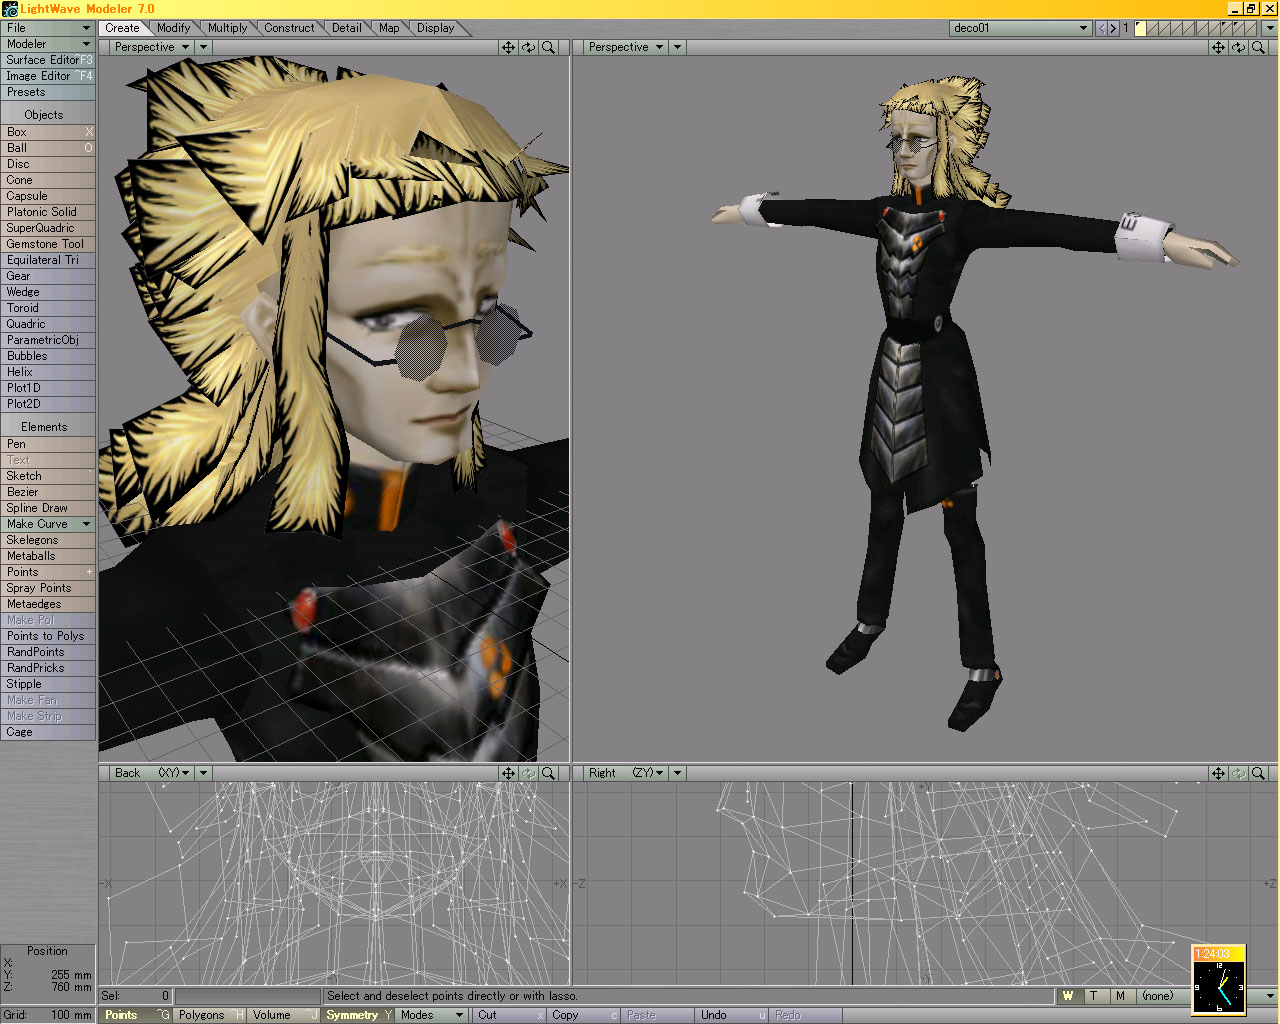Switch to the Map tab

(389, 28)
